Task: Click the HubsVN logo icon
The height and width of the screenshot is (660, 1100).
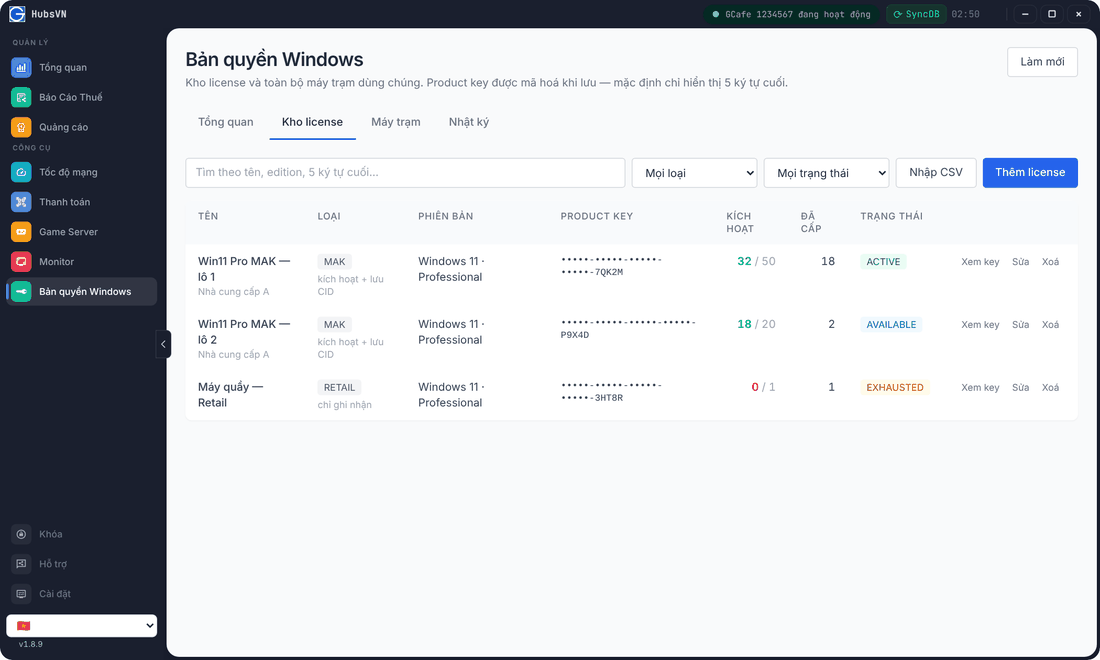Action: (x=17, y=14)
